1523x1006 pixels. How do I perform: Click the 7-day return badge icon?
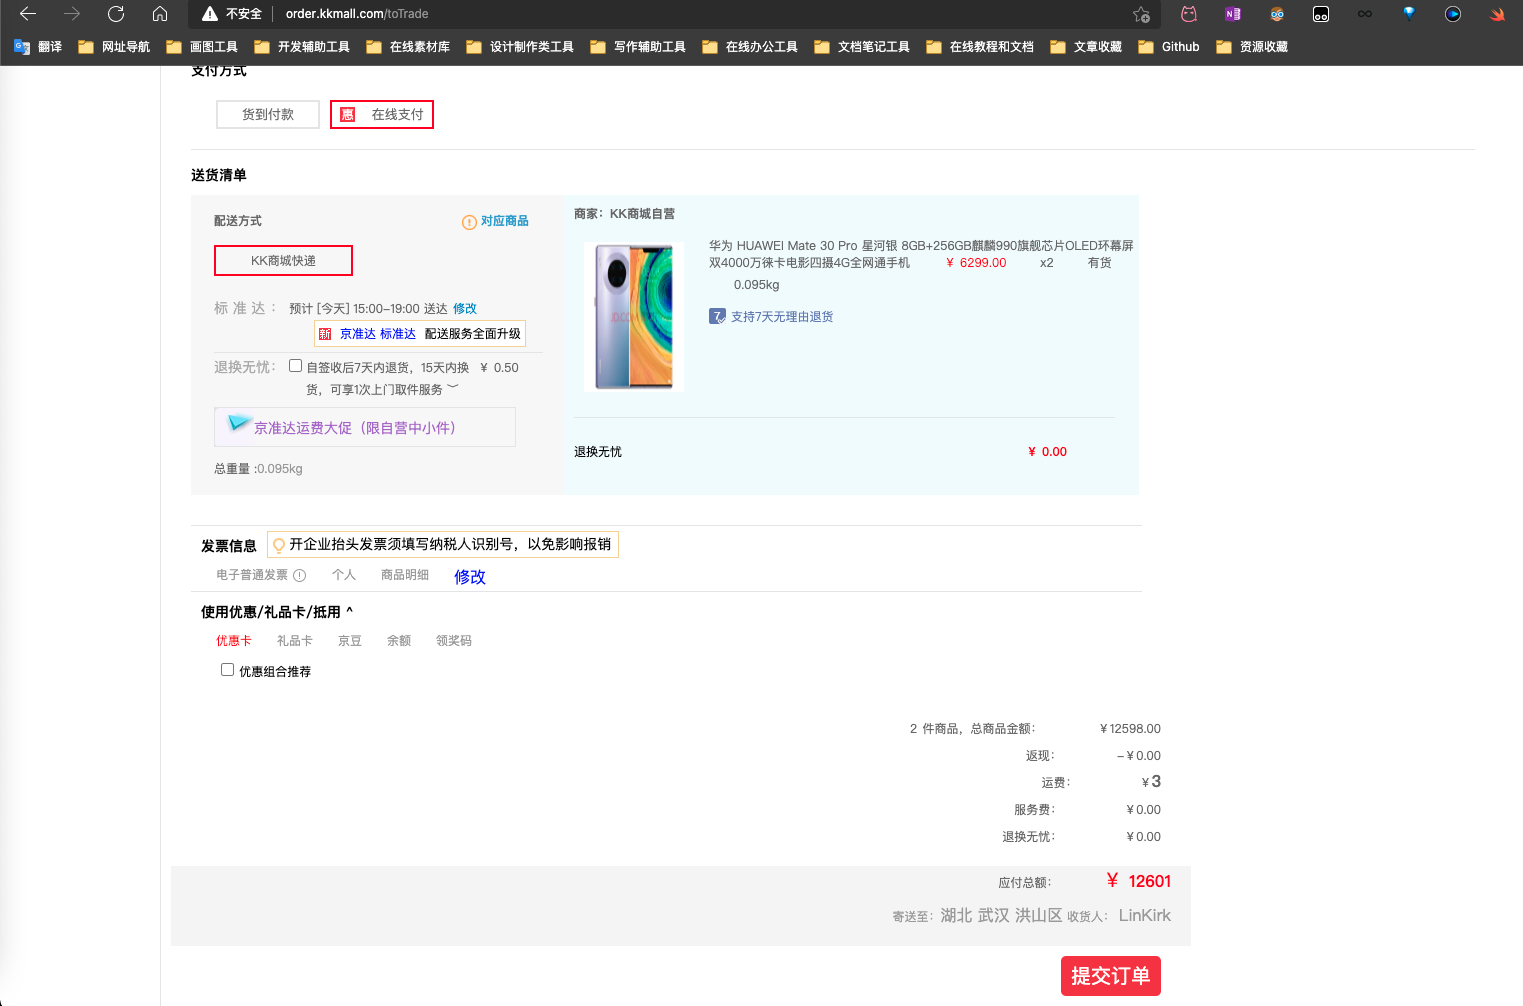tap(717, 316)
